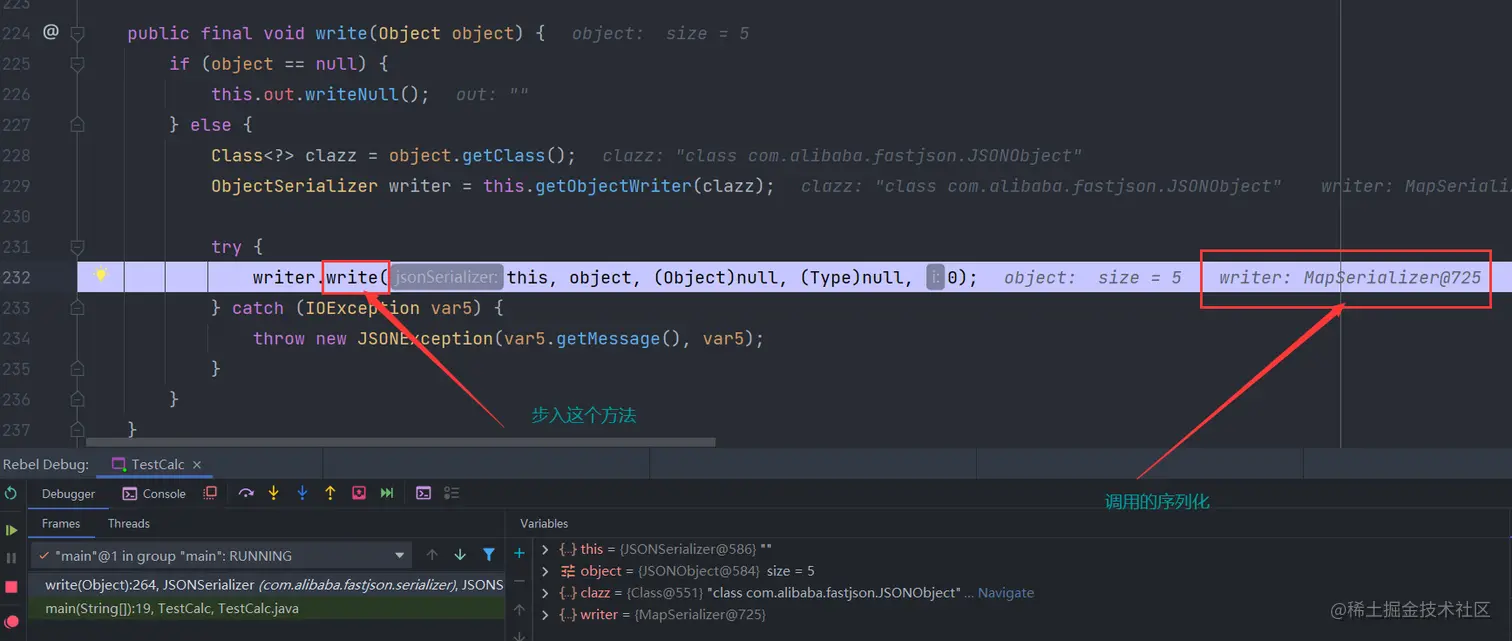Click the move watch up arrow
Image resolution: width=1512 pixels, height=641 pixels.
pos(519,609)
